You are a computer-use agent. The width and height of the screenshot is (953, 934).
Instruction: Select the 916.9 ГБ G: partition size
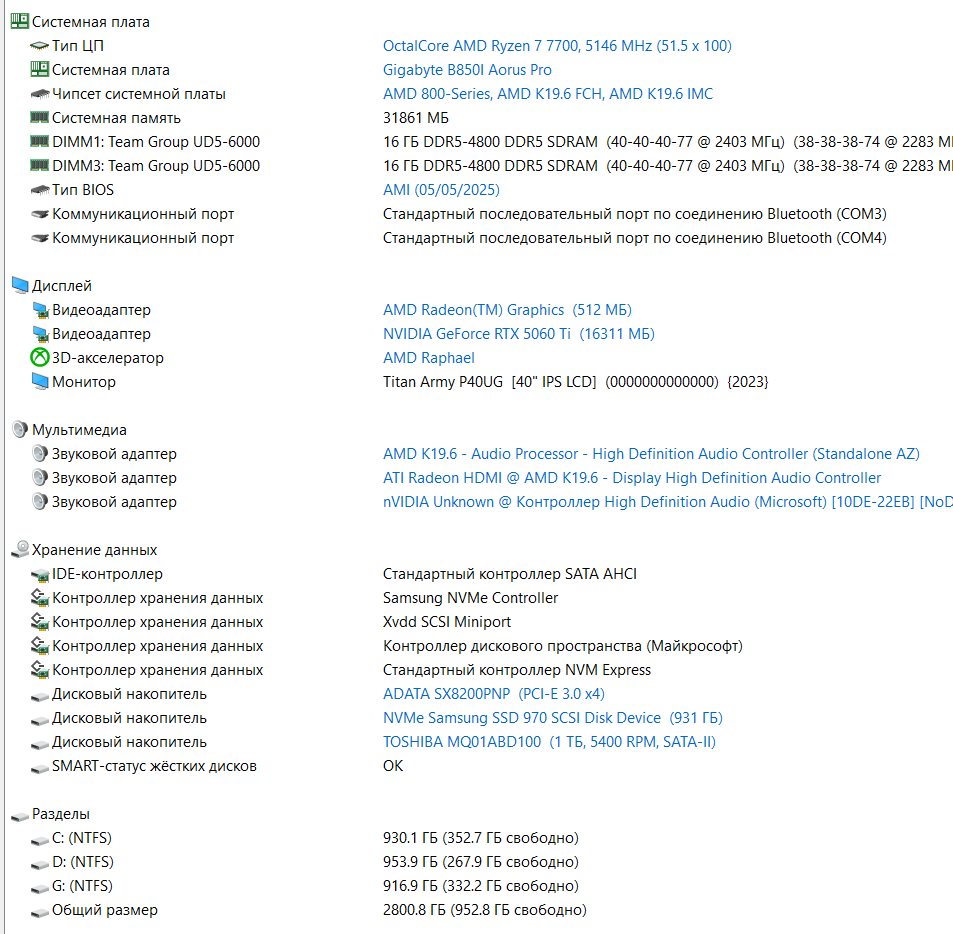tap(480, 886)
